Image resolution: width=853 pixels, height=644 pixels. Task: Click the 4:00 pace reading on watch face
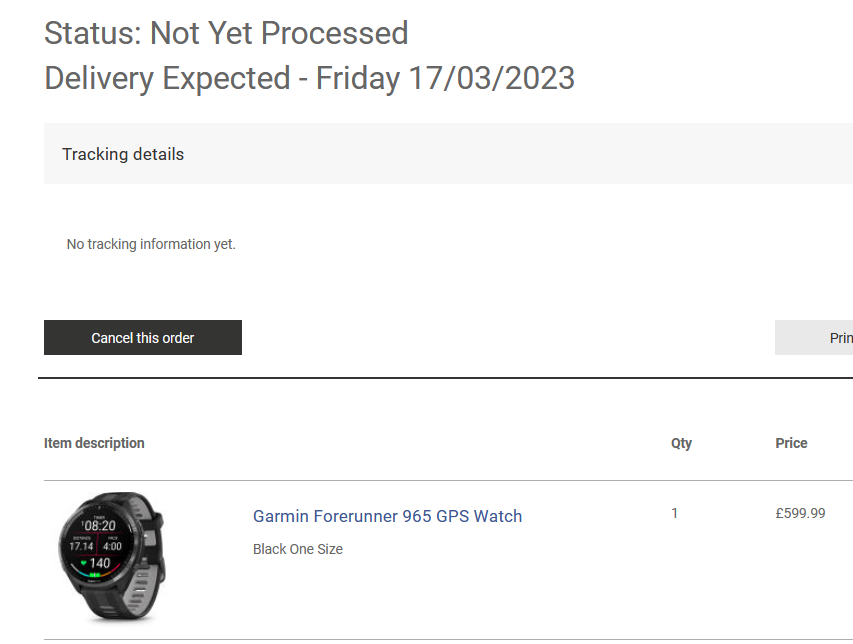point(112,546)
